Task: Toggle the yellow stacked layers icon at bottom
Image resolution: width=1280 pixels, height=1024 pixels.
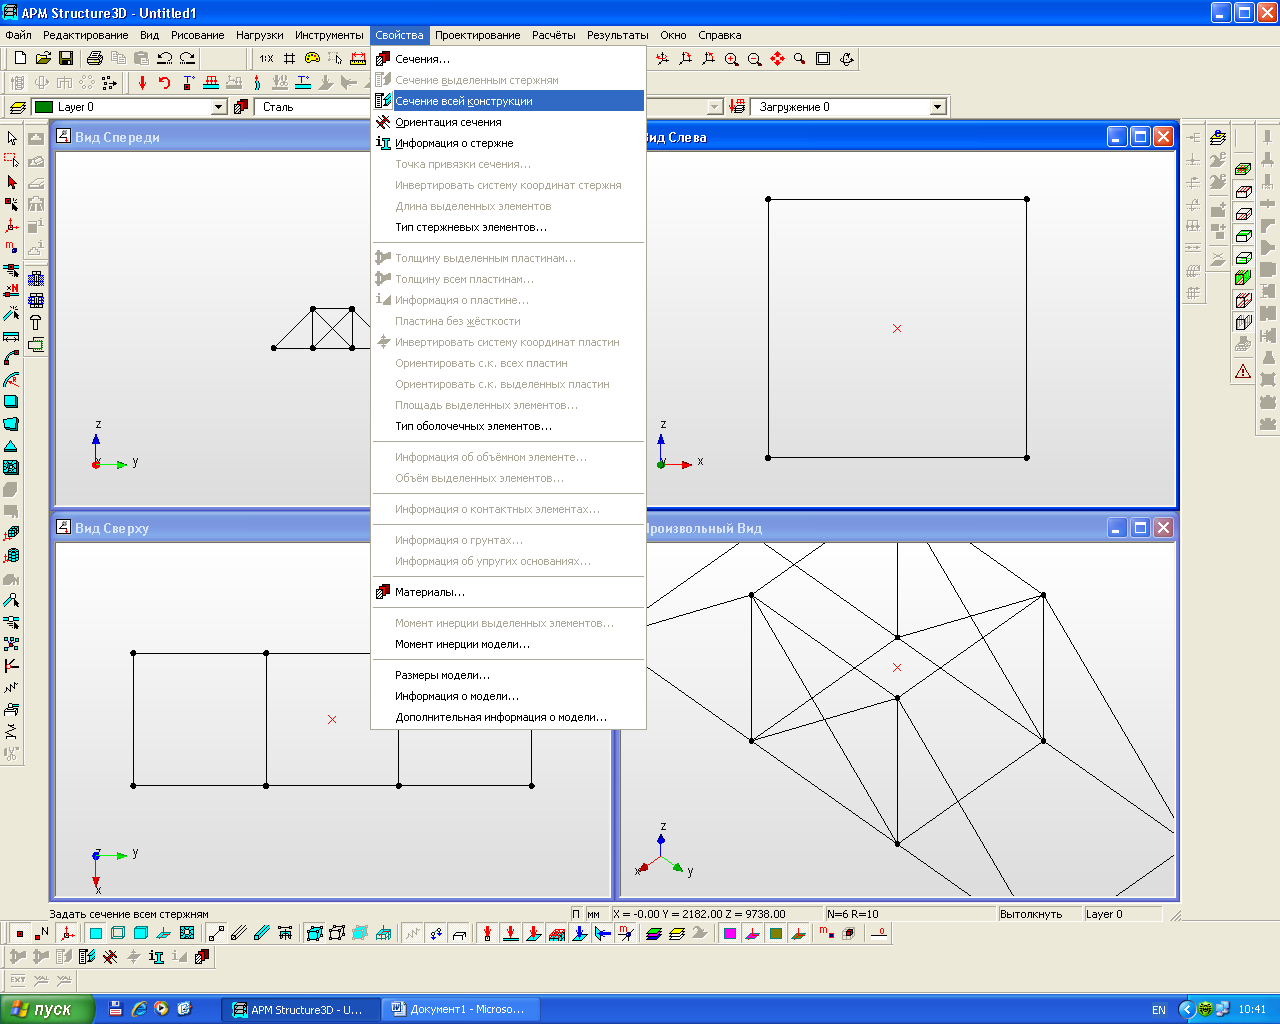Action: (x=677, y=933)
